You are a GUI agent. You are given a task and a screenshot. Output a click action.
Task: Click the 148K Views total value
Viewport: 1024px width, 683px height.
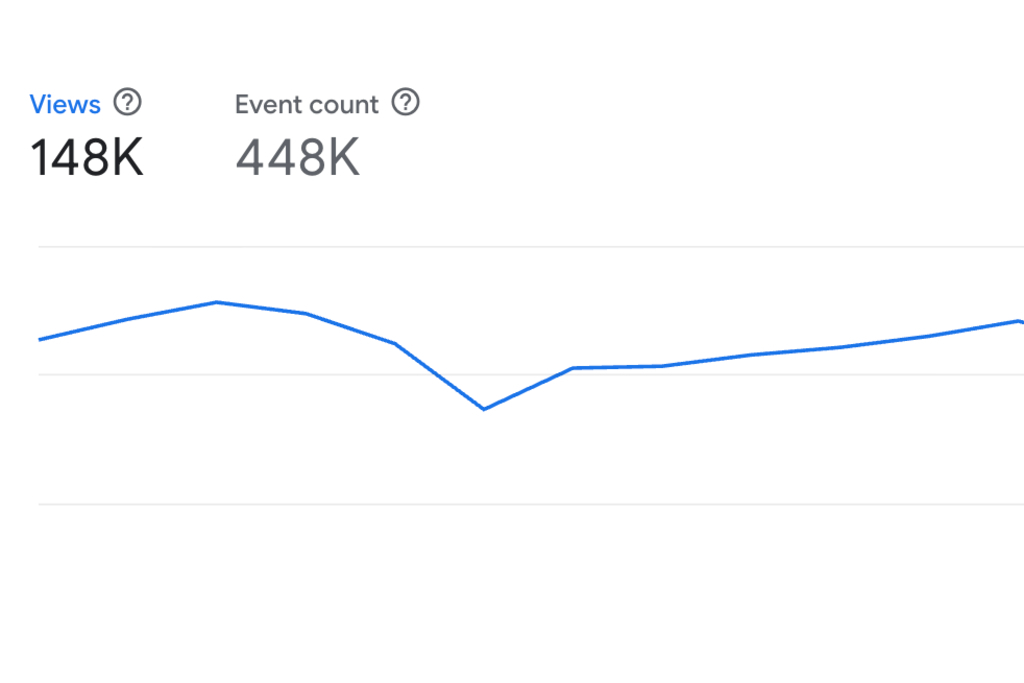(87, 157)
